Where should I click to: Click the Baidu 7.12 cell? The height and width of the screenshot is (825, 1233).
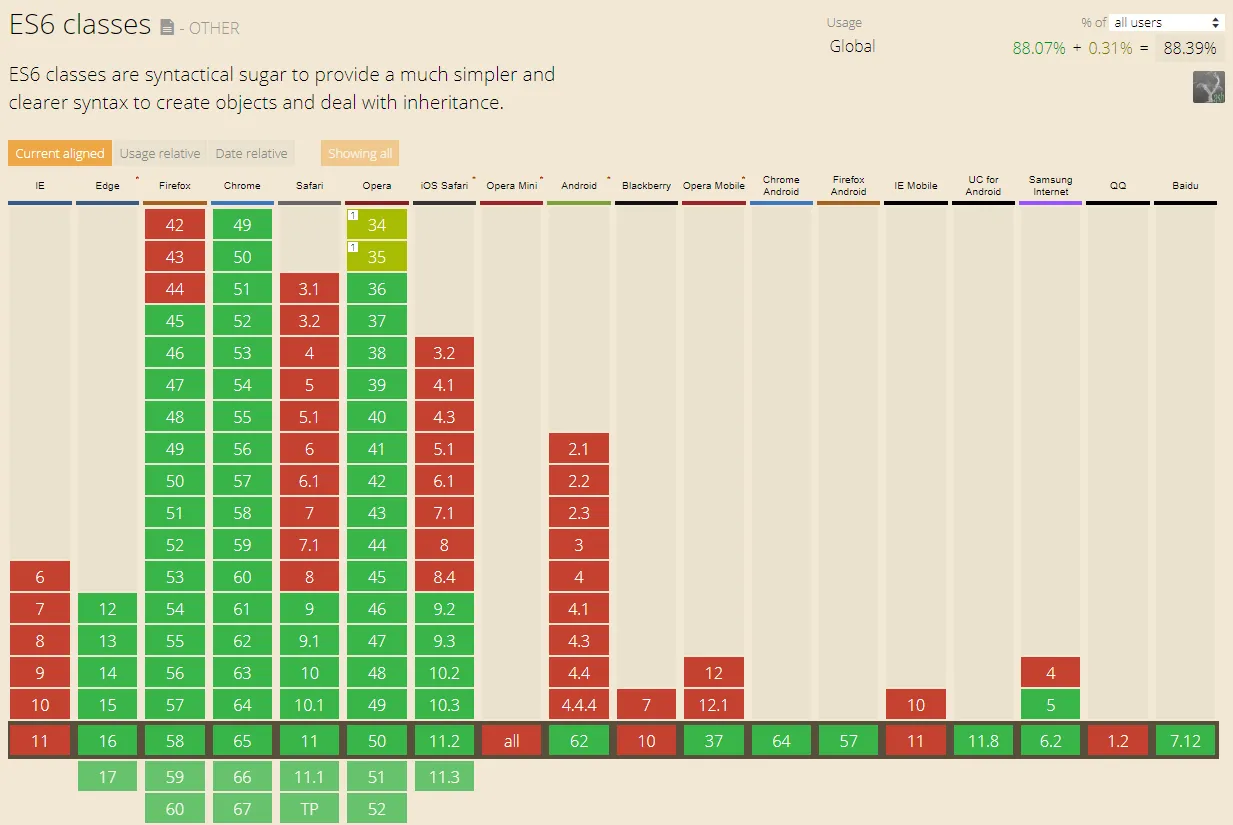pyautogui.click(x=1185, y=741)
